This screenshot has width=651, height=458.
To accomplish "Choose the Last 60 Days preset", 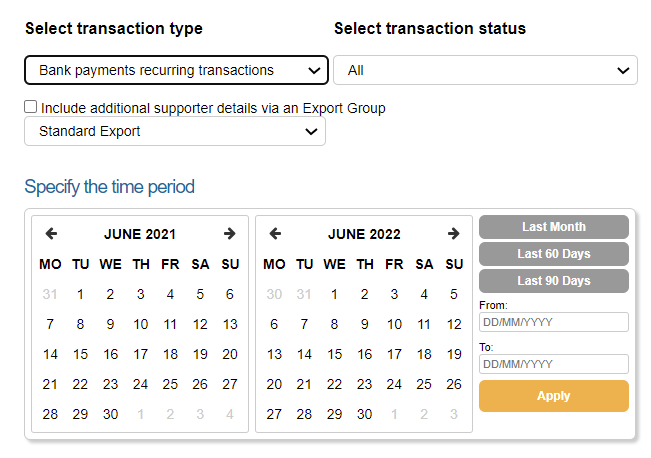I will click(553, 254).
